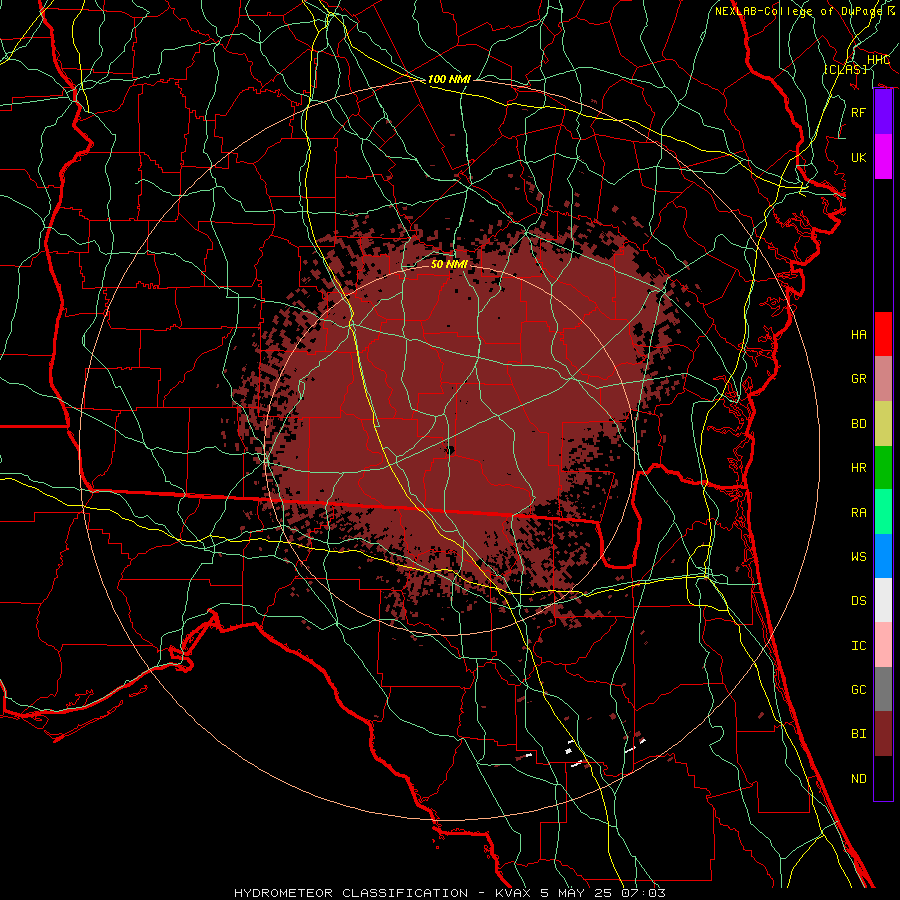Click the 100 NMI range ring label
The height and width of the screenshot is (900, 900).
(x=449, y=79)
